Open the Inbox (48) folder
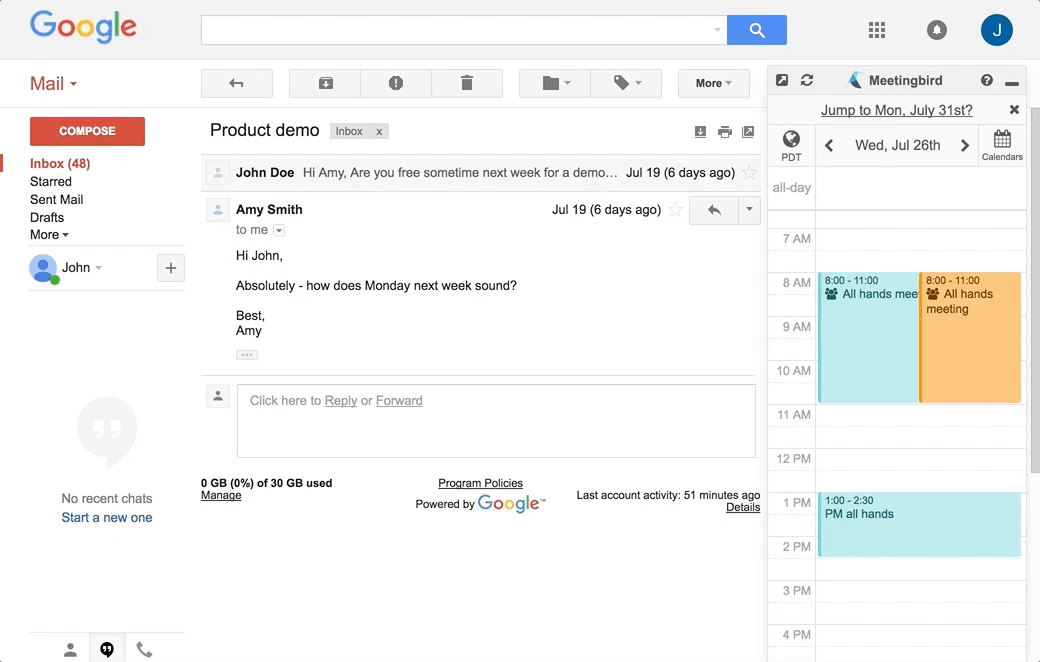Screen dimensions: 1040x662 pos(60,163)
